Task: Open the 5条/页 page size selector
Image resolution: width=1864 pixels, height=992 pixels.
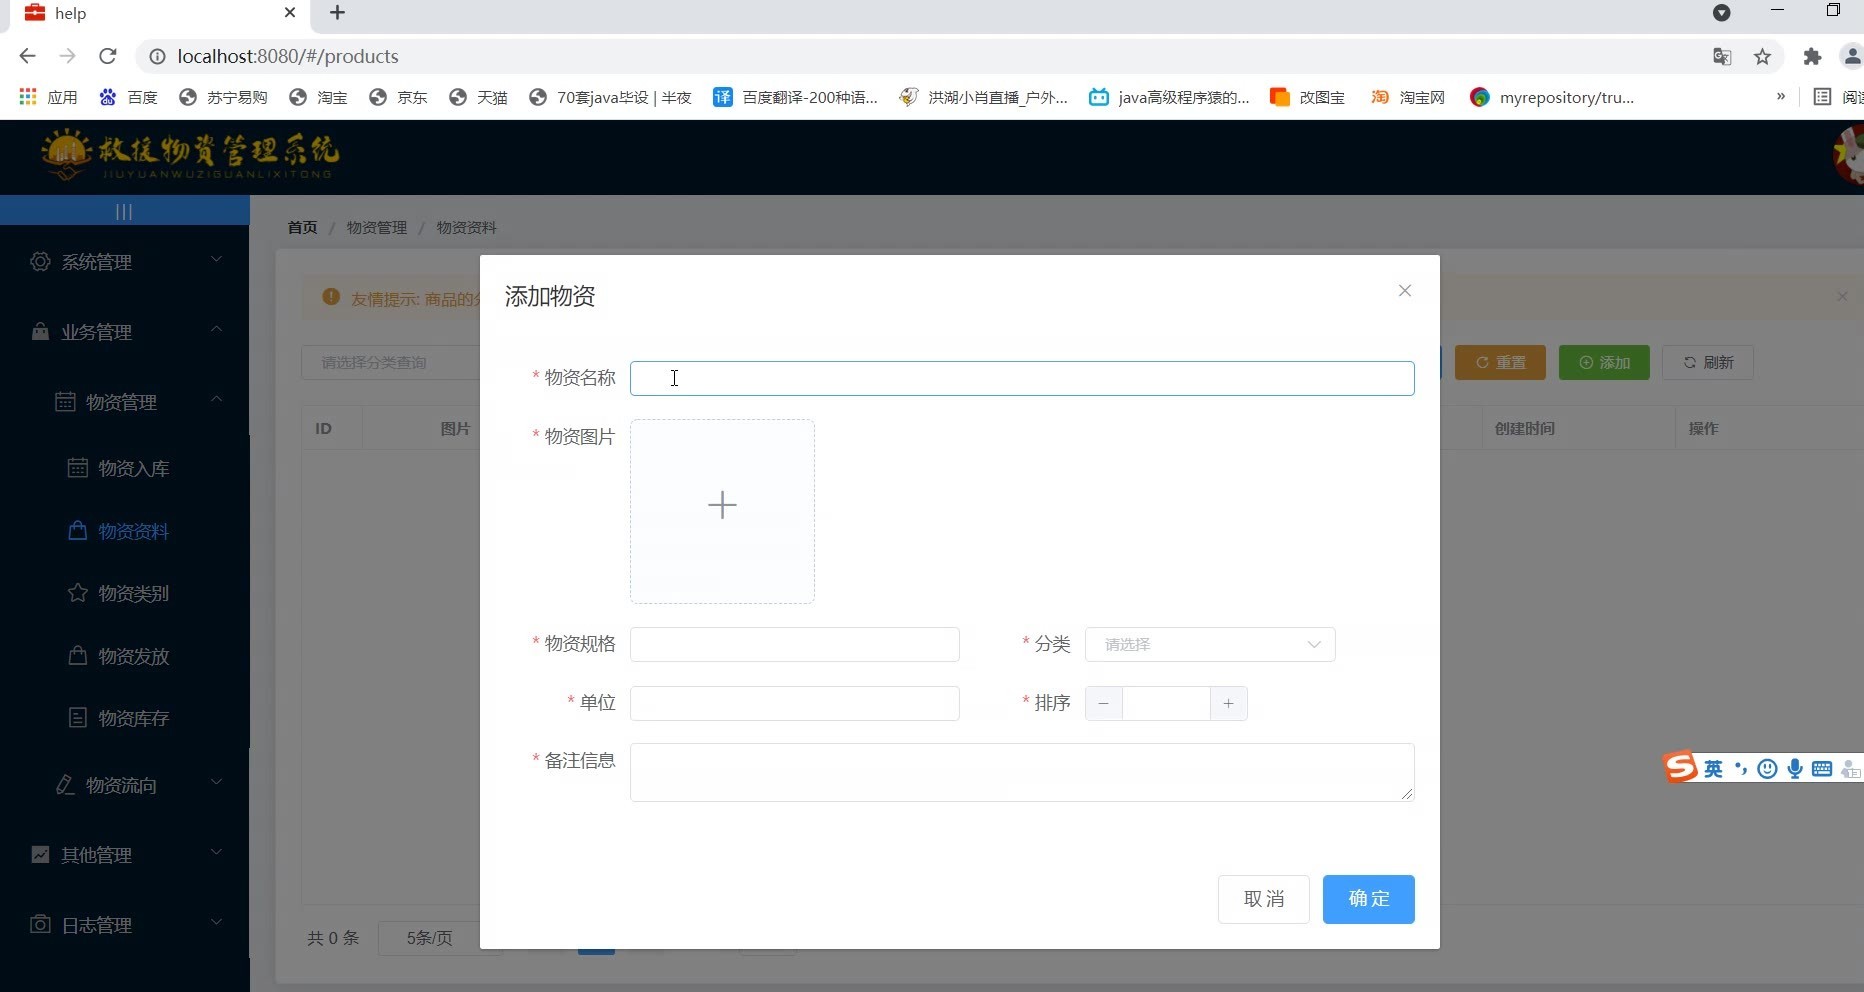Action: click(430, 938)
